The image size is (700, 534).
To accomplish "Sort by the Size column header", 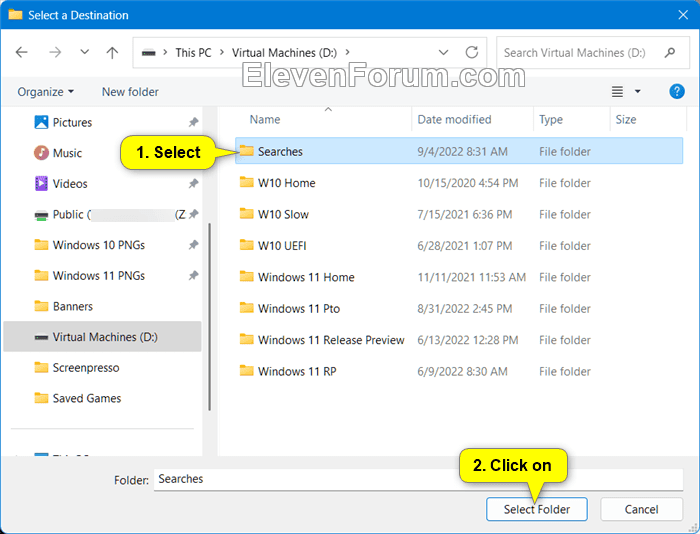I will click(x=625, y=120).
